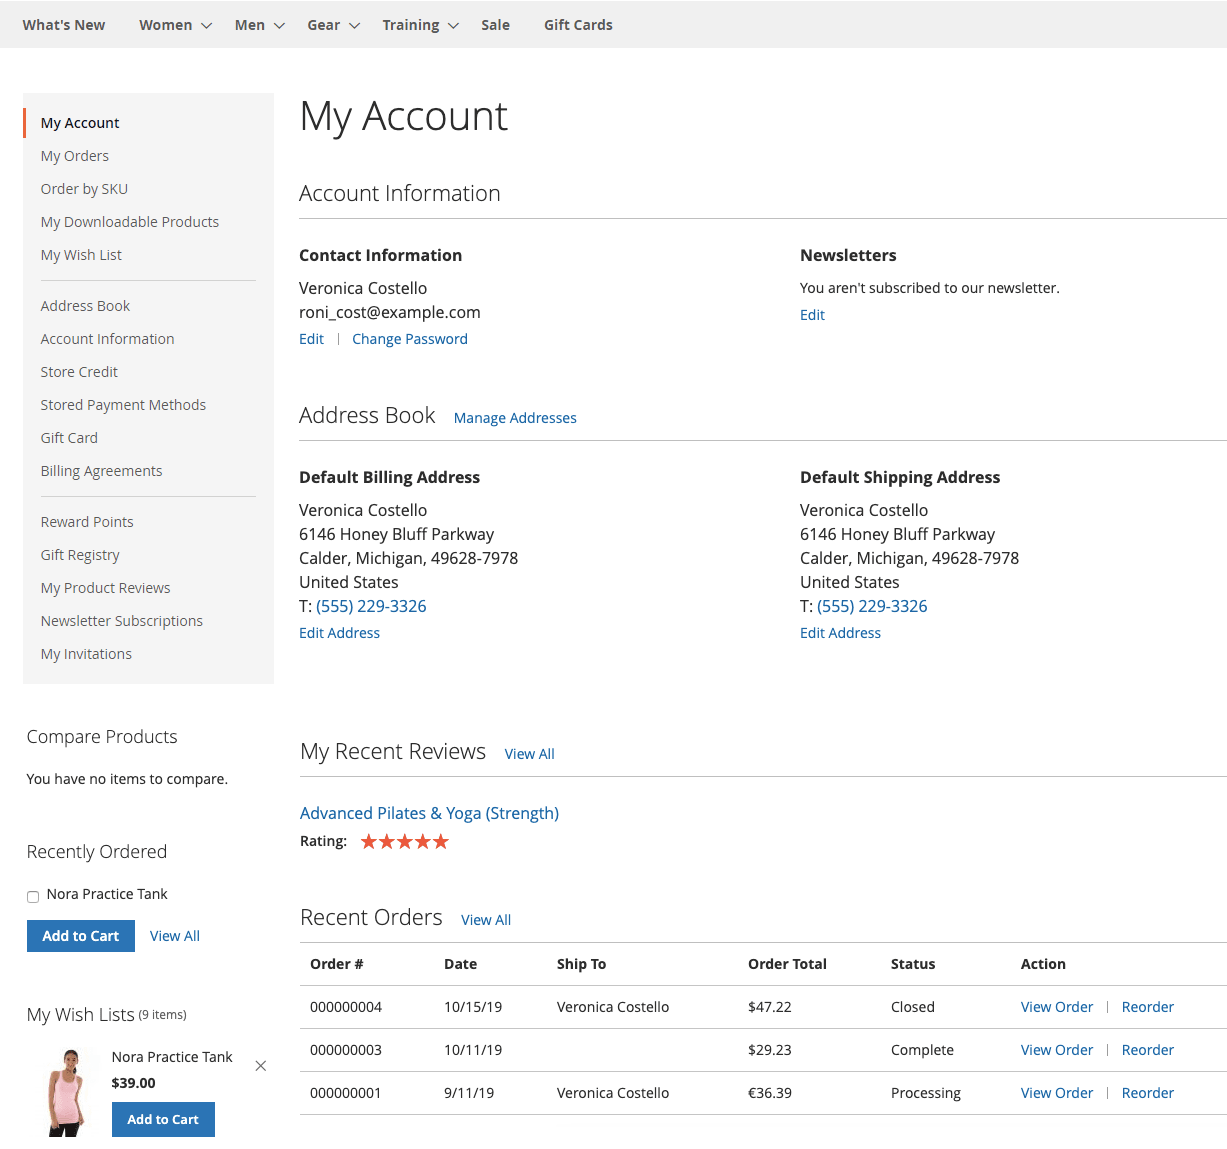
Task: Reorder order 000000001
Action: tap(1148, 1093)
